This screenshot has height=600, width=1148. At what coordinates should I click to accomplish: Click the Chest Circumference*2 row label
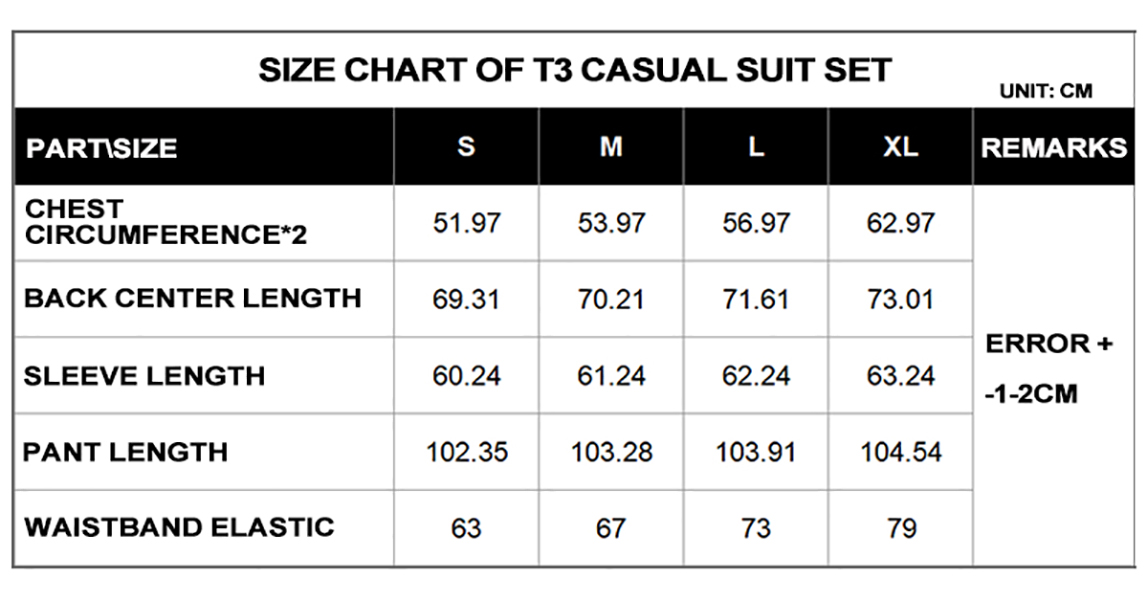[165, 223]
